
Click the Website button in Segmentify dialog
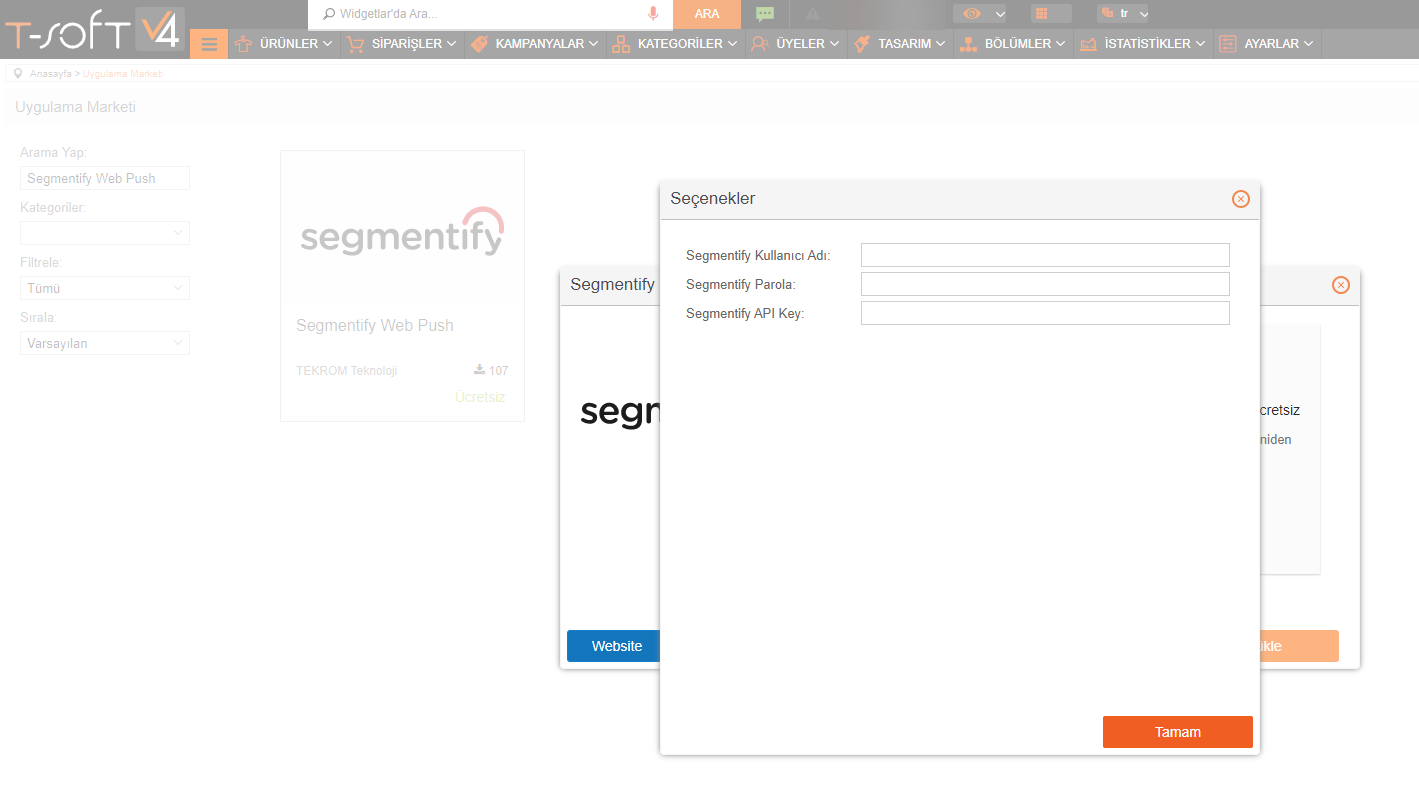[614, 646]
